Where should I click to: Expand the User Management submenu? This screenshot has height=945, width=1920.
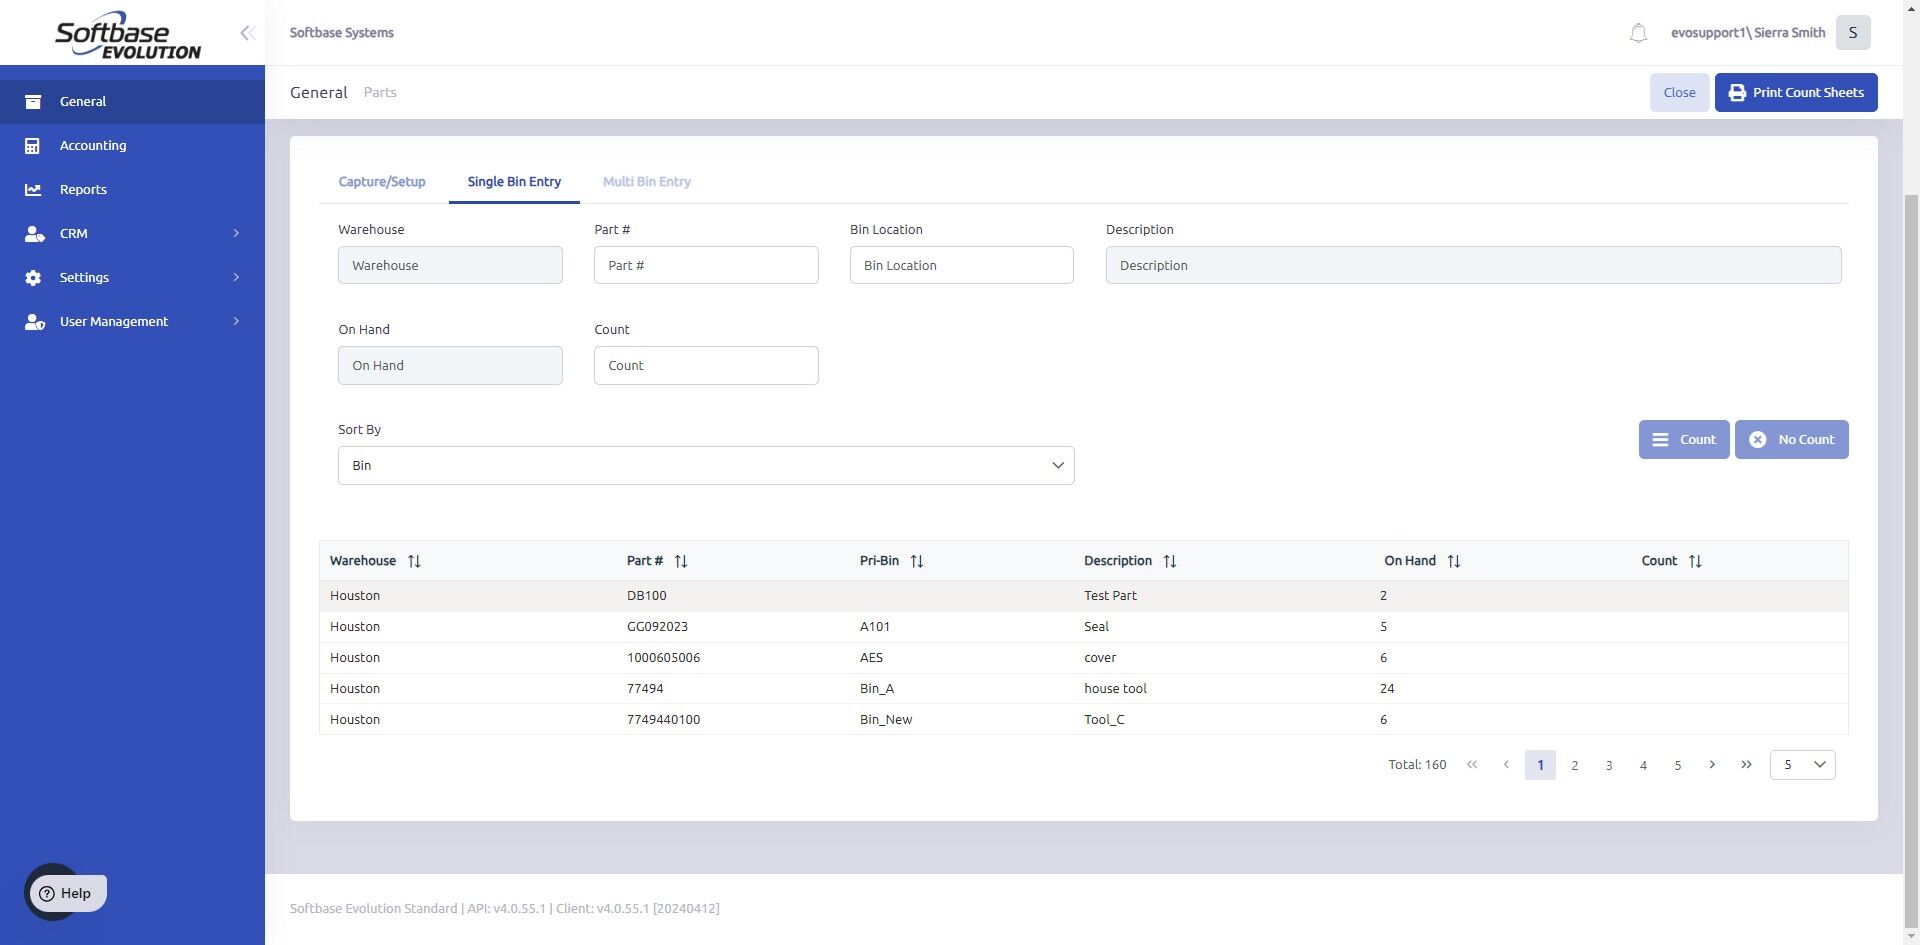[x=236, y=322]
